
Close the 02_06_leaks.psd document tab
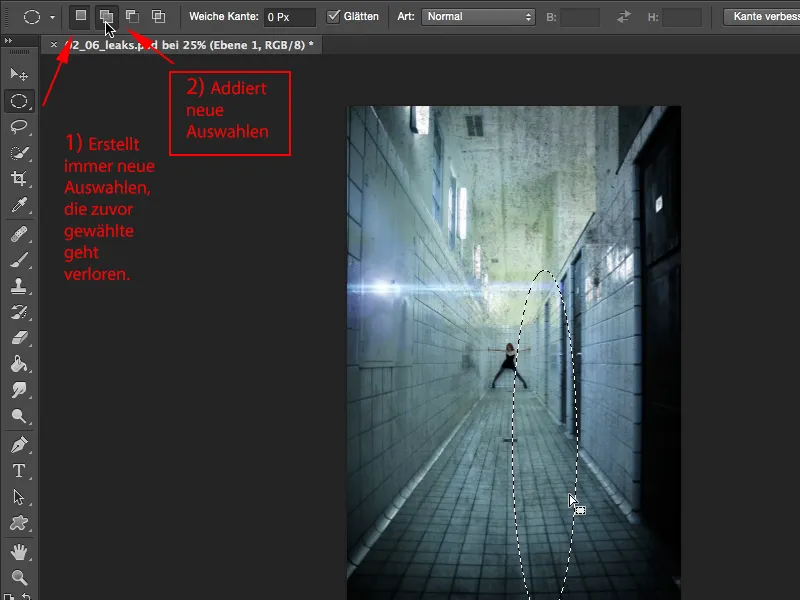coord(54,45)
